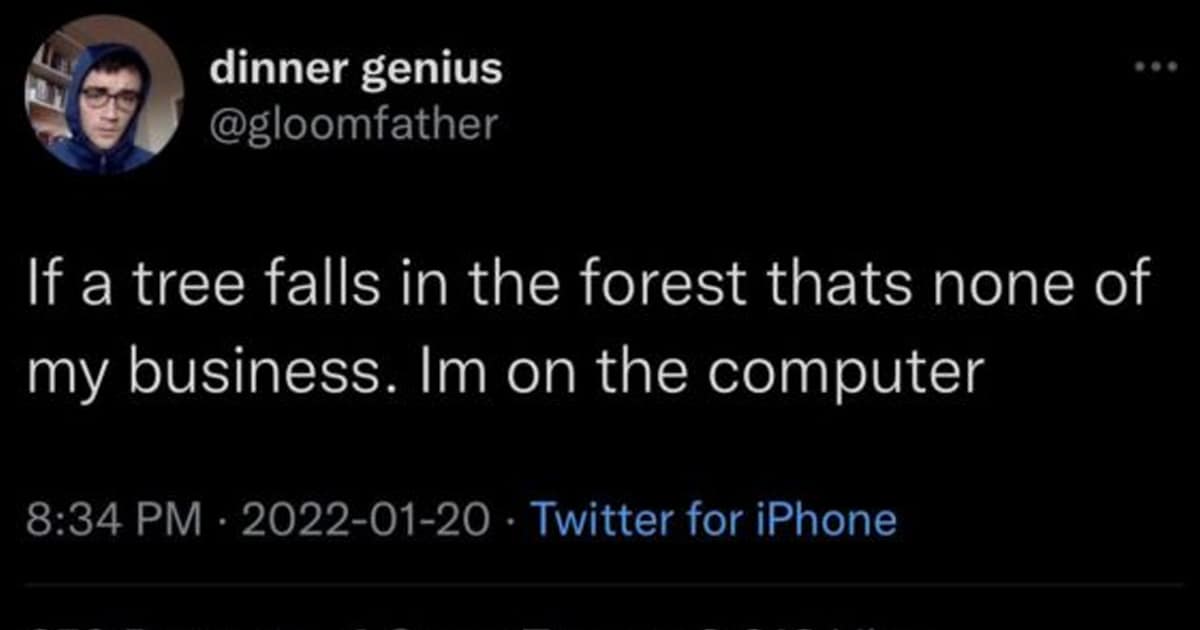Click the 2022-01-20 date
Image resolution: width=1200 pixels, height=630 pixels.
click(366, 520)
